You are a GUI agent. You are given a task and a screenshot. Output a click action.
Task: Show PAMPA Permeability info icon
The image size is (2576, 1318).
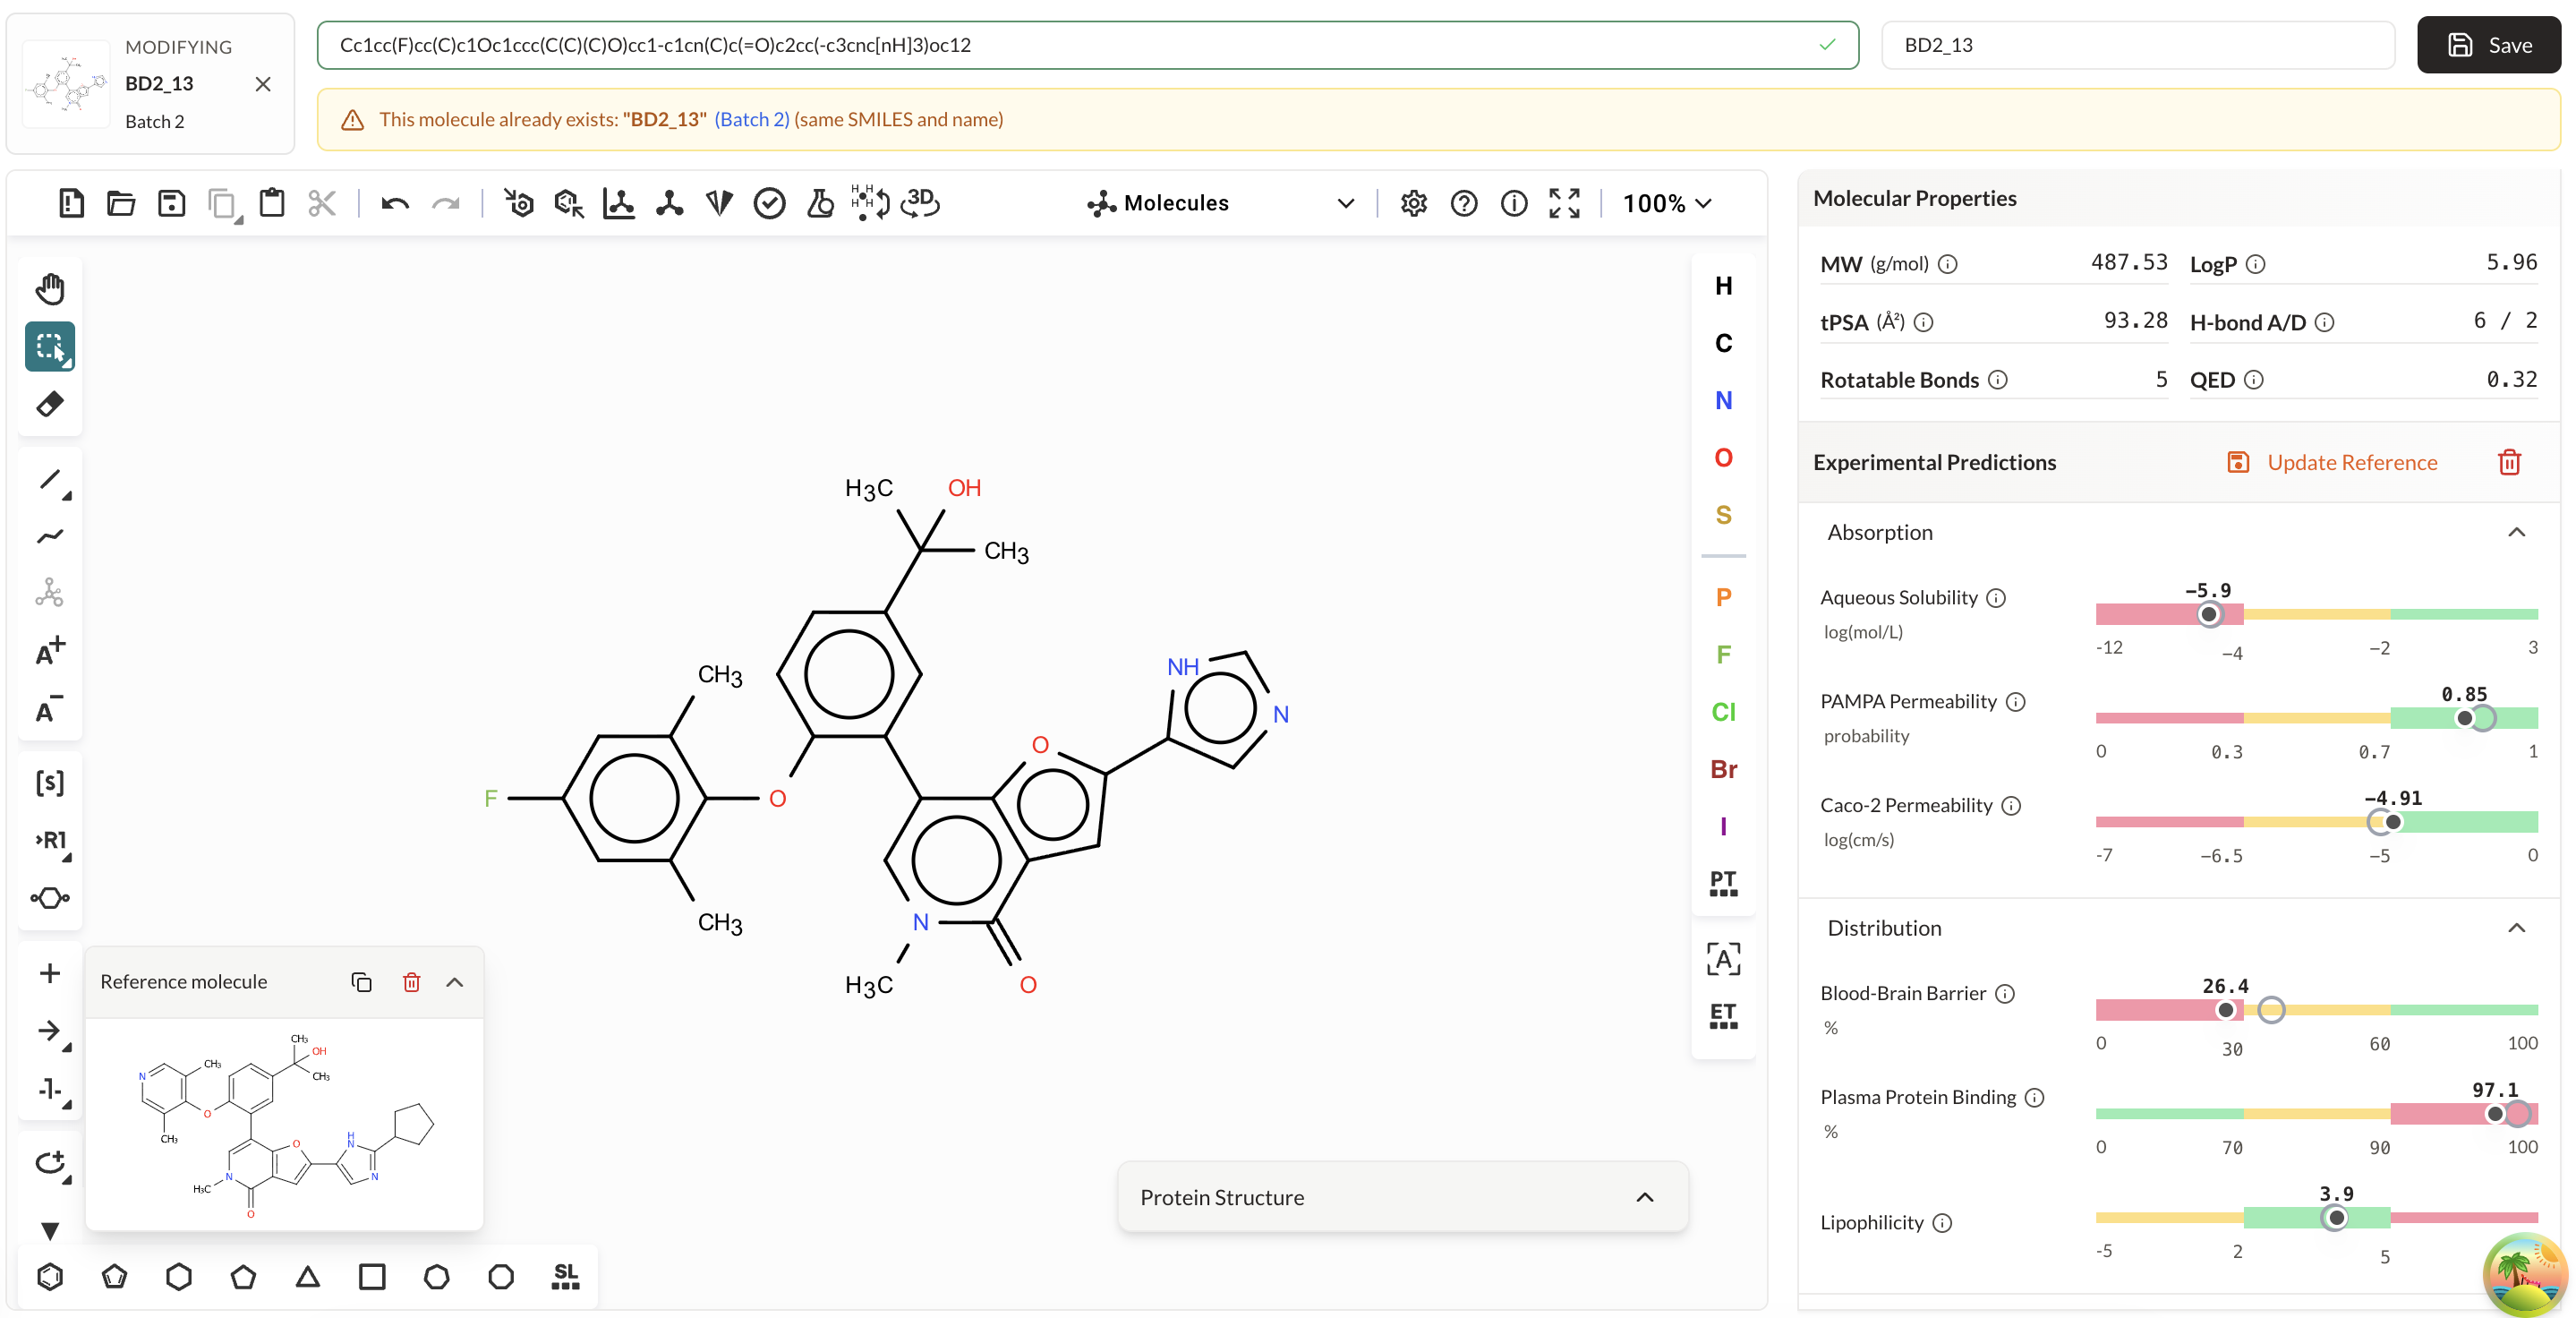coord(2016,702)
